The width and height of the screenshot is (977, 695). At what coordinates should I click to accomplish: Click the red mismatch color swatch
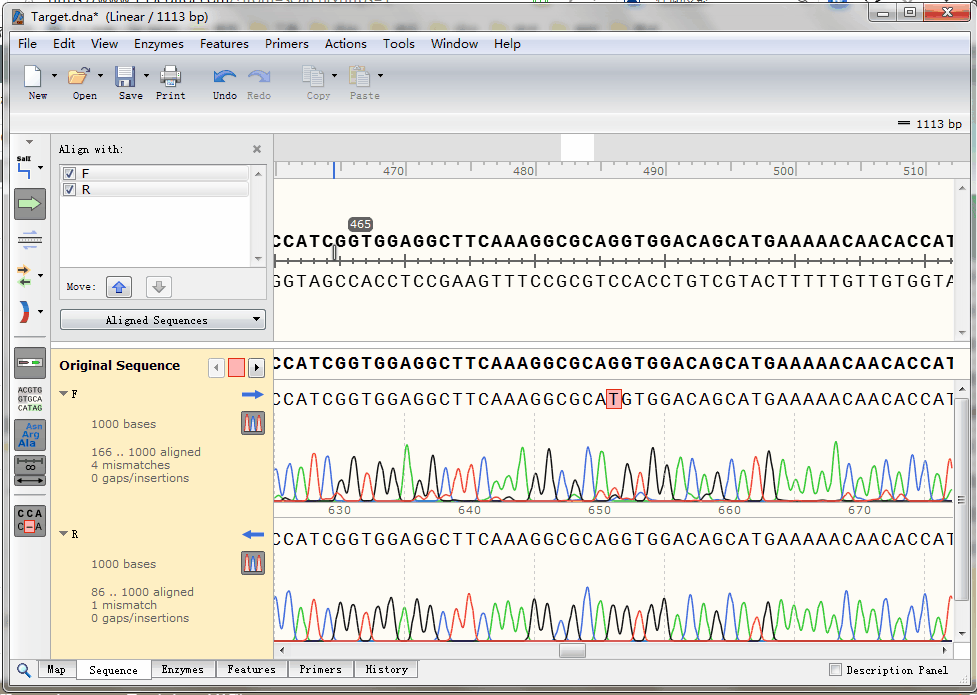[236, 367]
